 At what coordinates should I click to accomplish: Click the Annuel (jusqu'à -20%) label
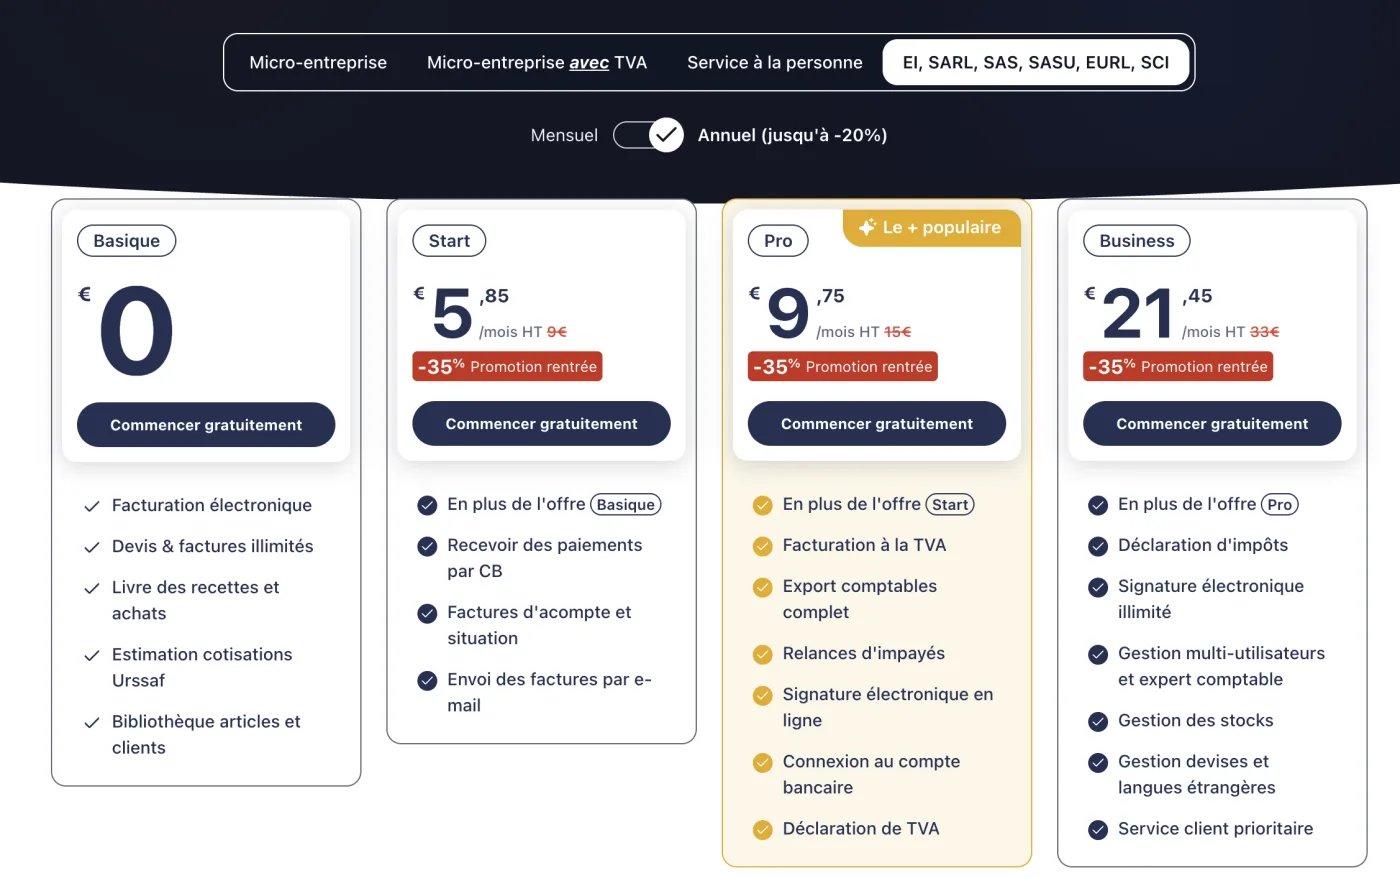coord(792,135)
